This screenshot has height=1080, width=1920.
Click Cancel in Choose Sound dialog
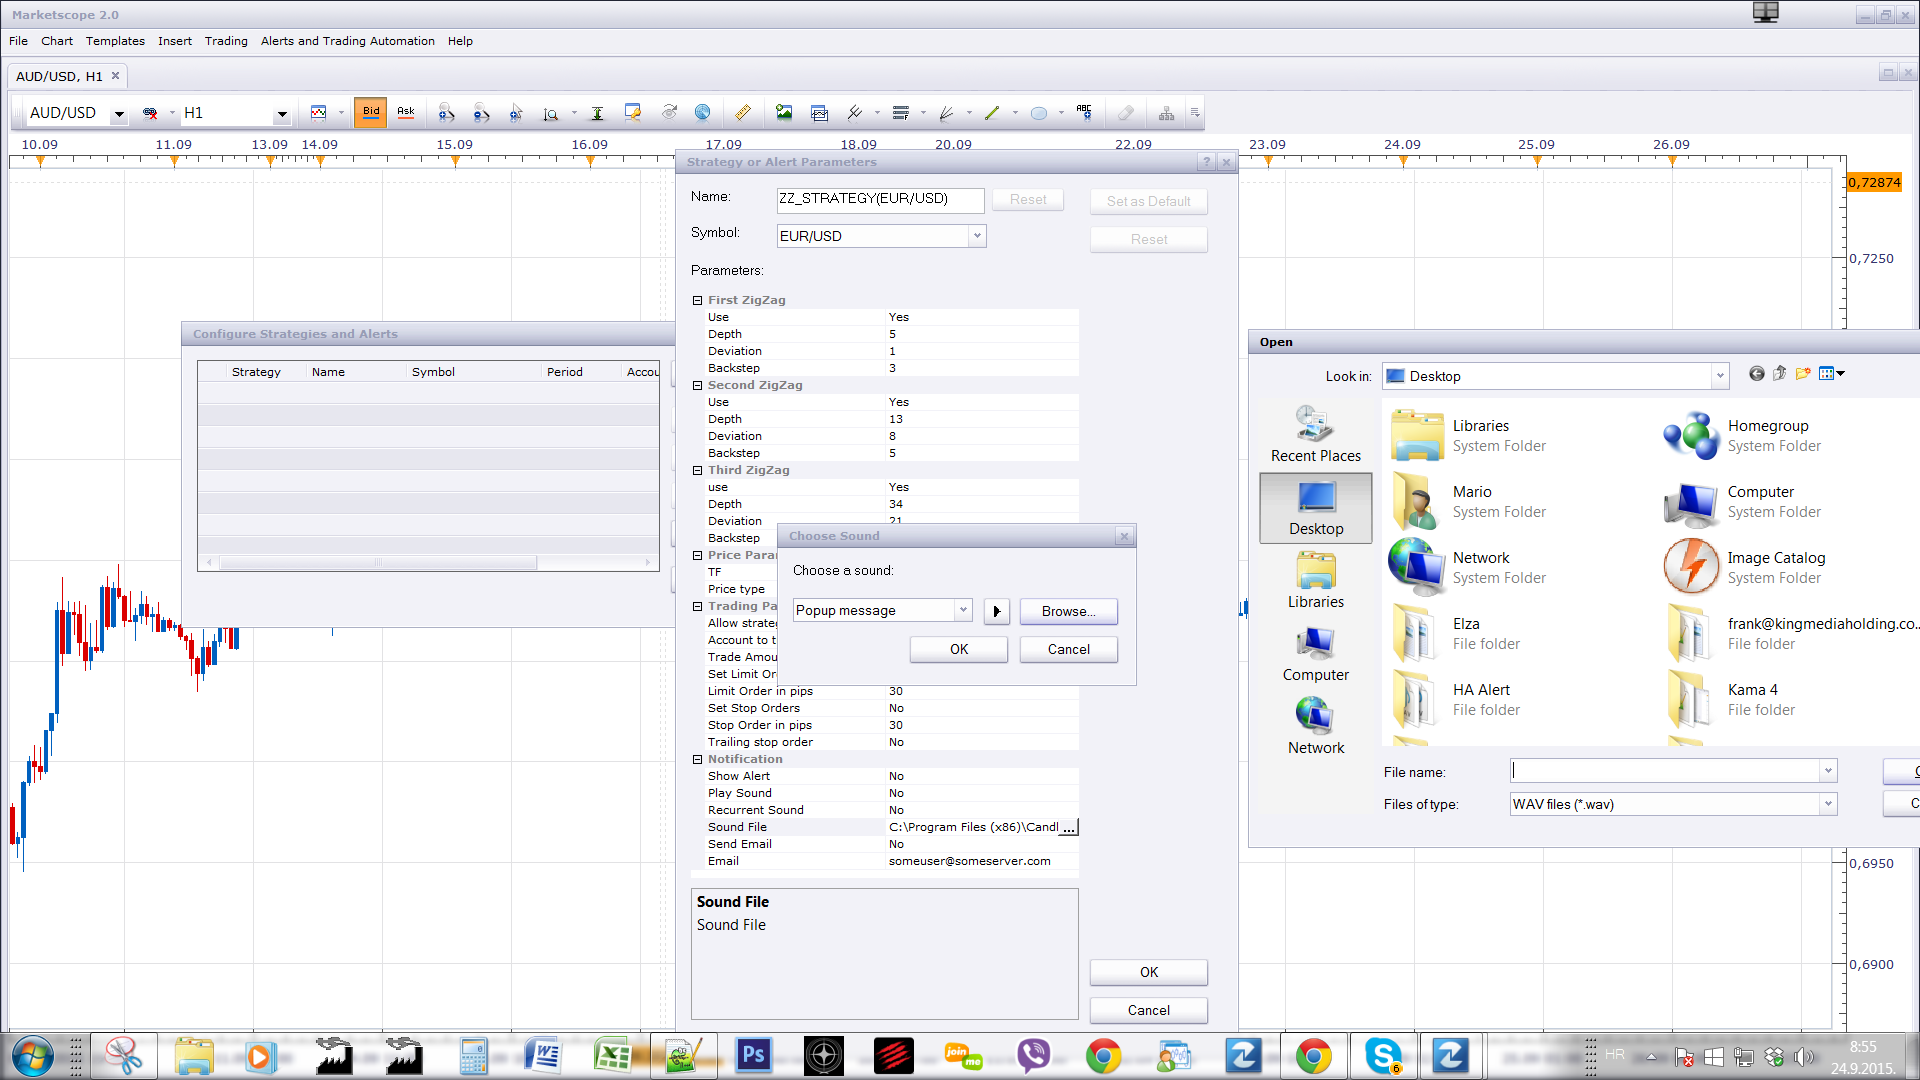[x=1069, y=649]
